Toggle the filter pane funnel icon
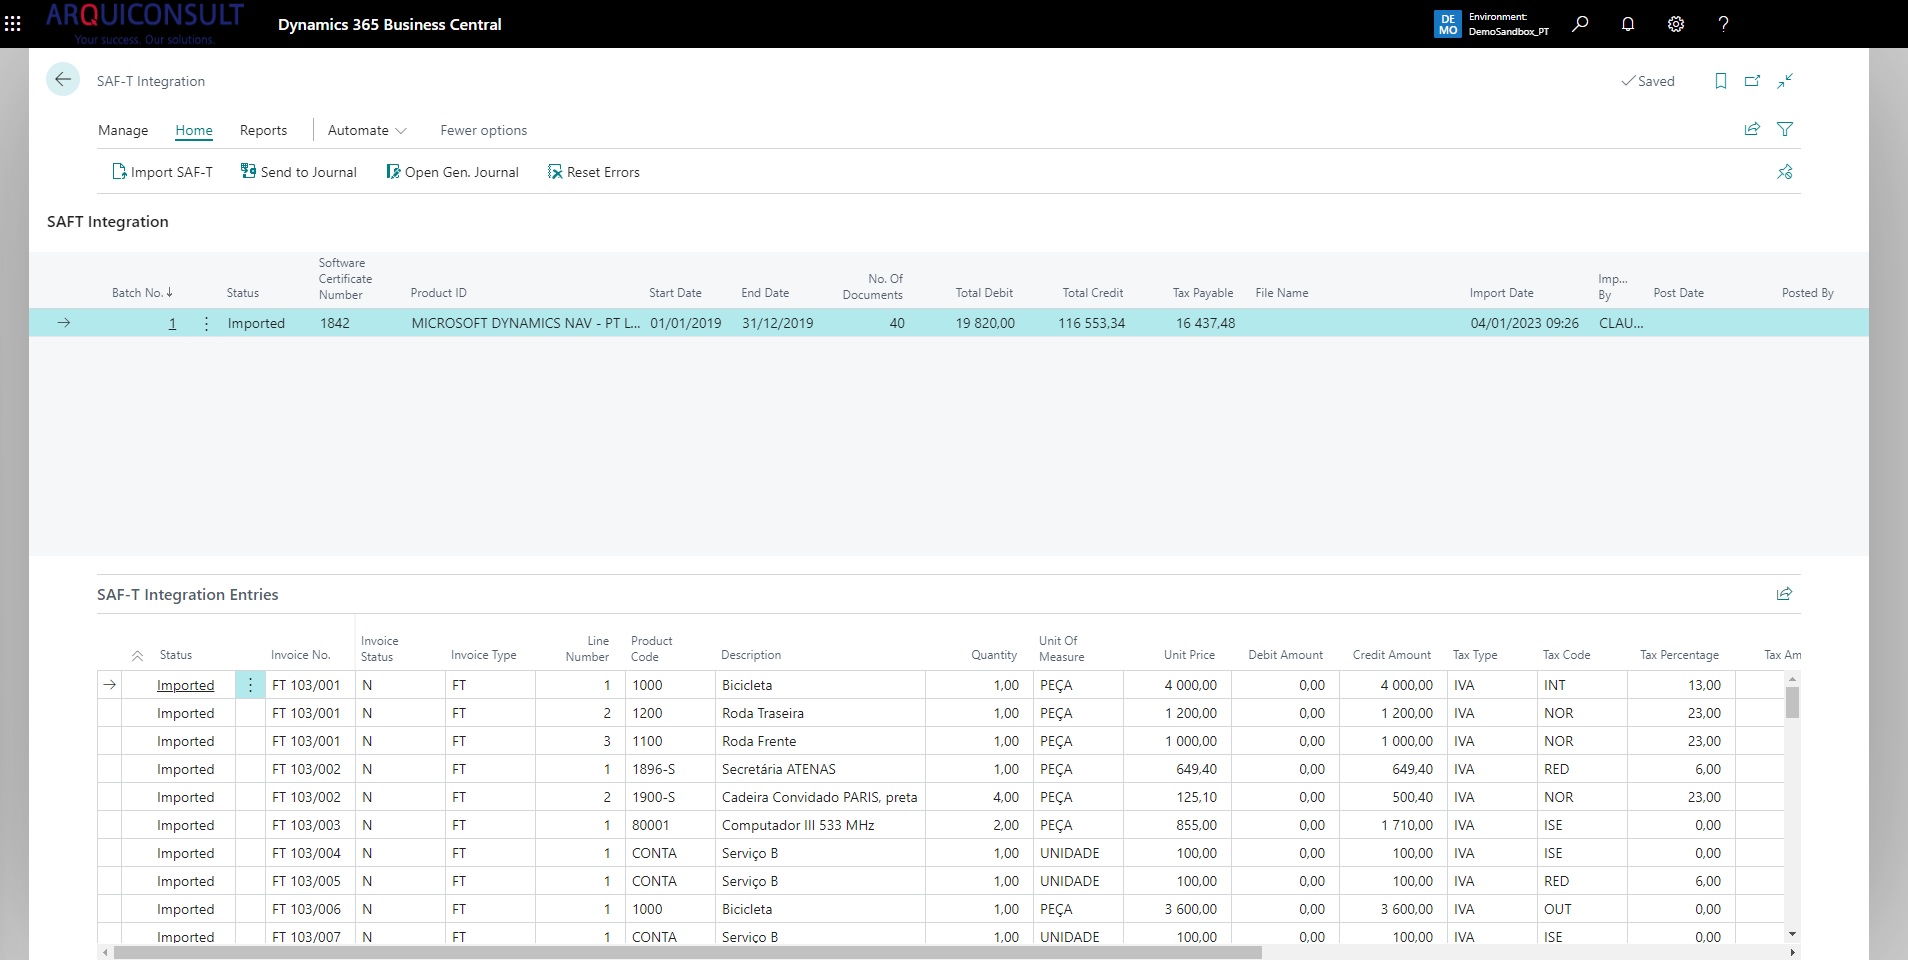This screenshot has width=1908, height=960. pos(1784,129)
